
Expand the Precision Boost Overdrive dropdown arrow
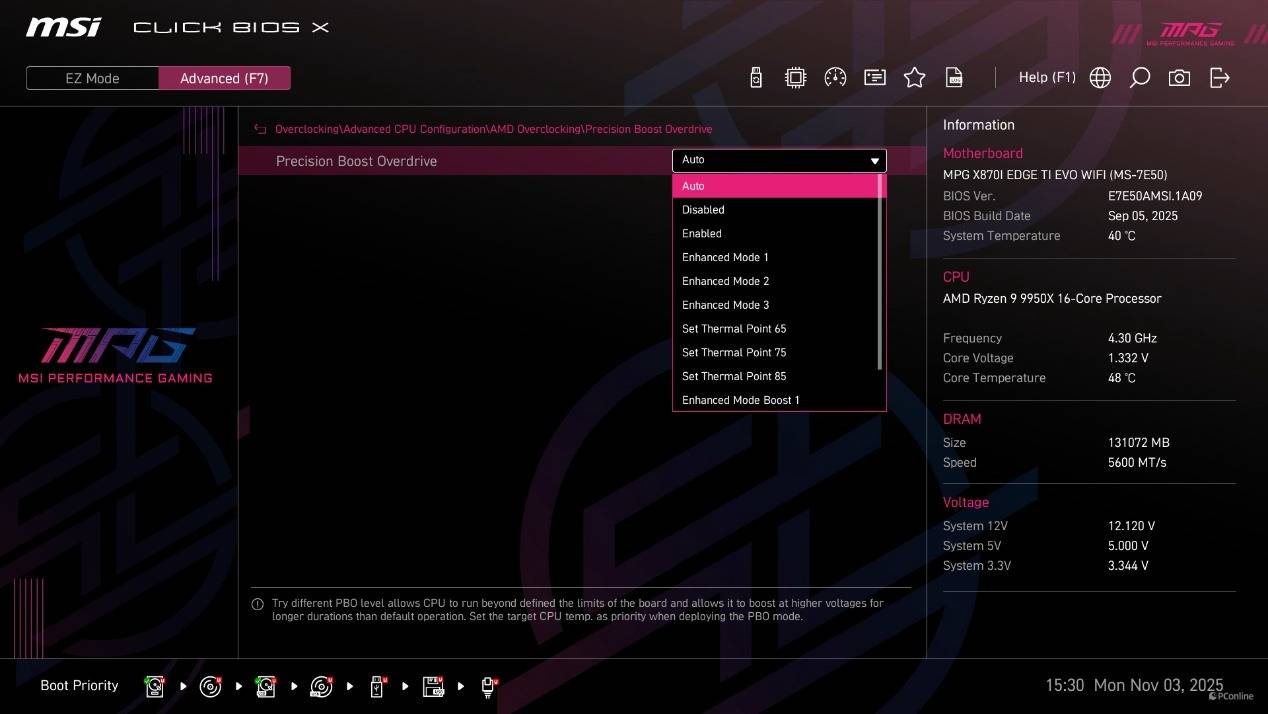click(x=875, y=161)
